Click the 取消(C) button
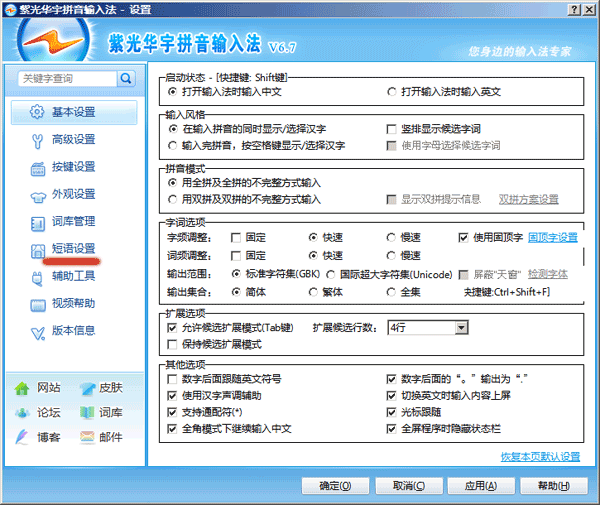Viewport: 600px width, 505px height. pyautogui.click(x=409, y=486)
